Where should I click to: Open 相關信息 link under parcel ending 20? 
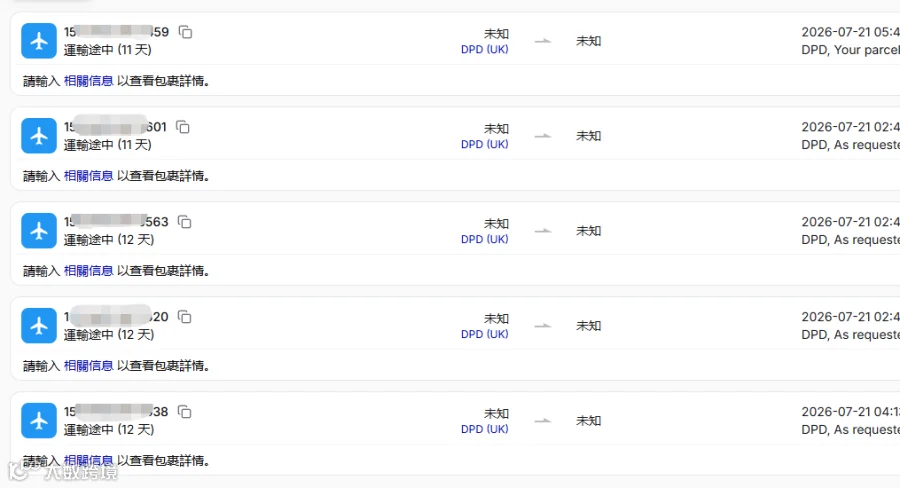pos(88,366)
